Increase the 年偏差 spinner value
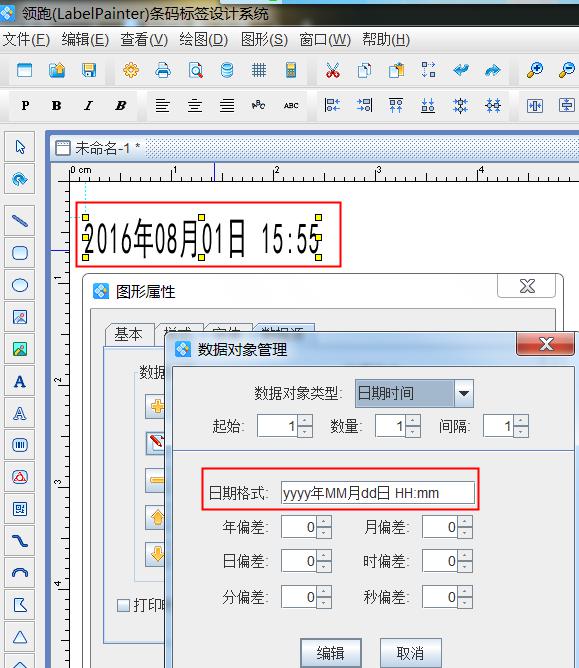The width and height of the screenshot is (579, 668). click(x=324, y=521)
